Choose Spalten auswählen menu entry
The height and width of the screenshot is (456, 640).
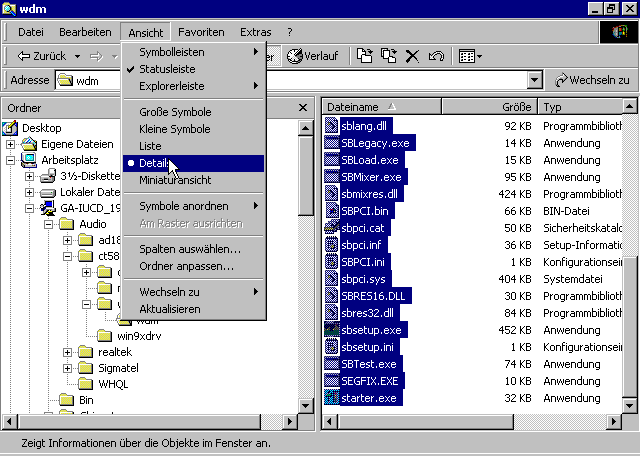pos(193,249)
